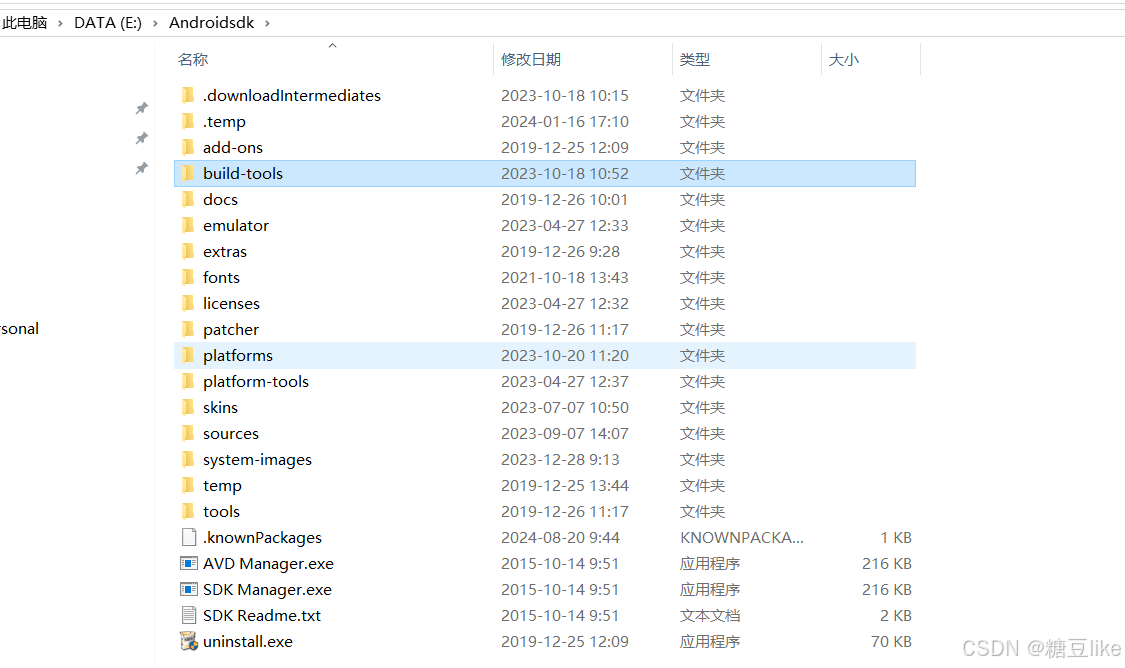The height and width of the screenshot is (668, 1125).
Task: Select the skins folder name
Action: click(220, 408)
